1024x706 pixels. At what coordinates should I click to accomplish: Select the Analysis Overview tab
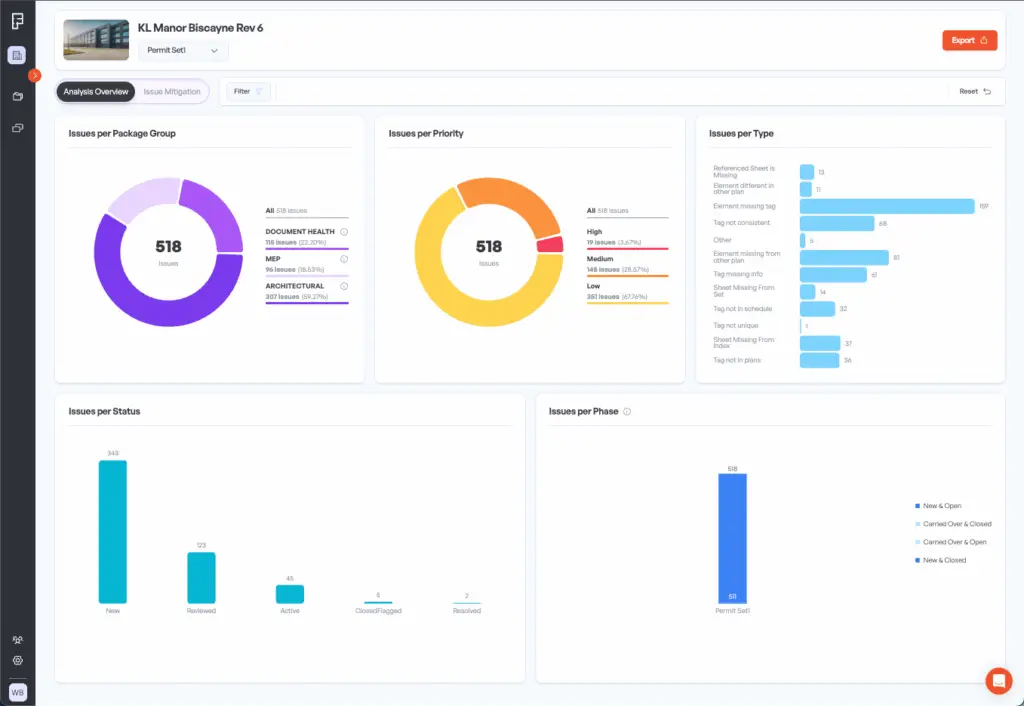[x=95, y=91]
